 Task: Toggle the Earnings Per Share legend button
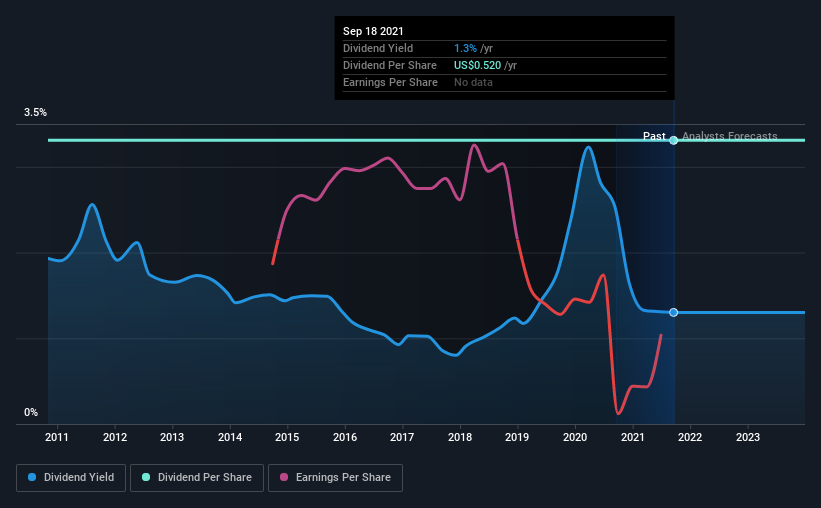(x=335, y=478)
